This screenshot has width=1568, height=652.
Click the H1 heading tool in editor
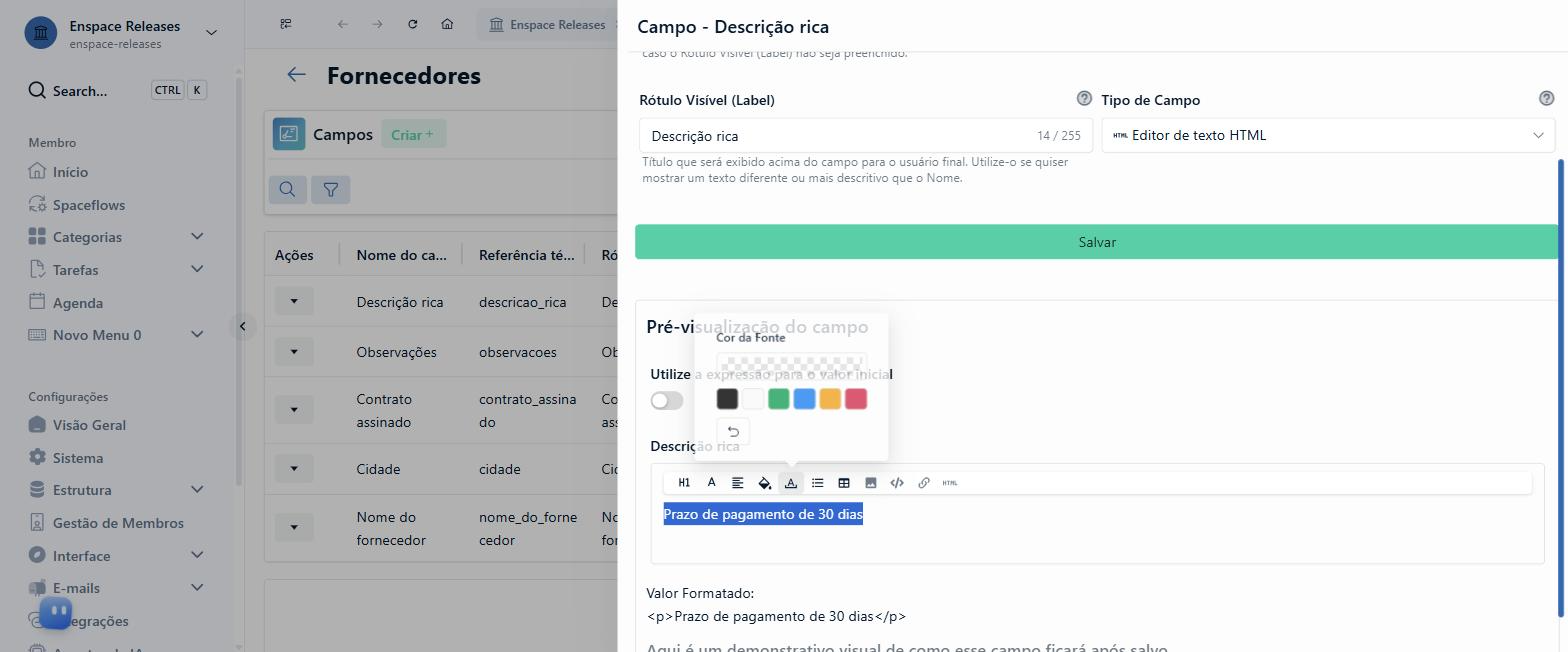684,483
